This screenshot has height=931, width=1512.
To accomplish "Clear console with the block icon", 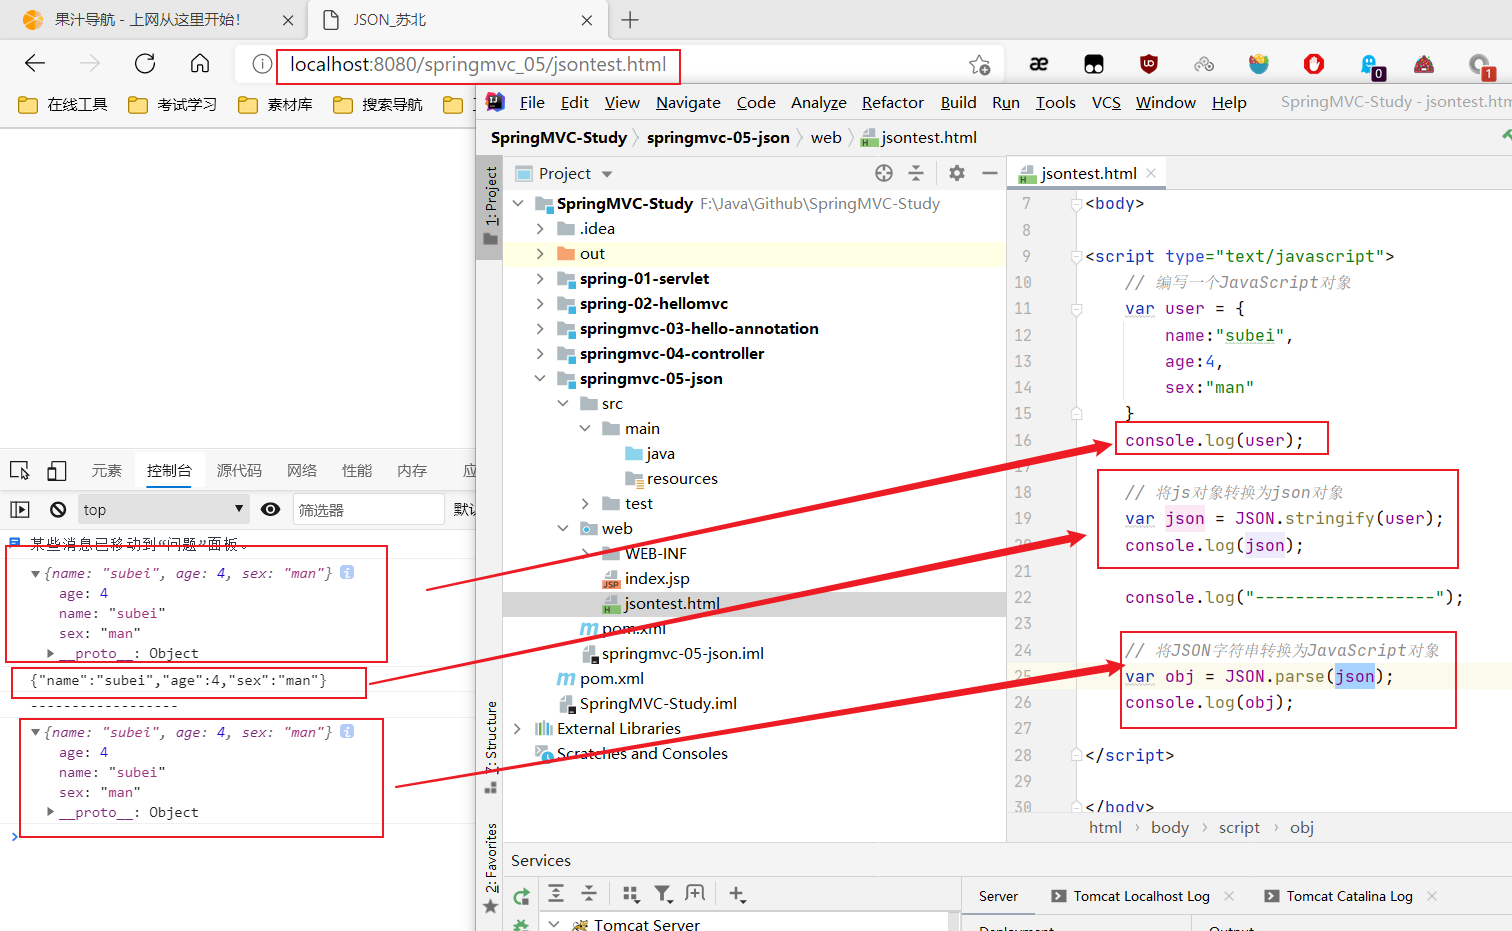I will point(58,509).
